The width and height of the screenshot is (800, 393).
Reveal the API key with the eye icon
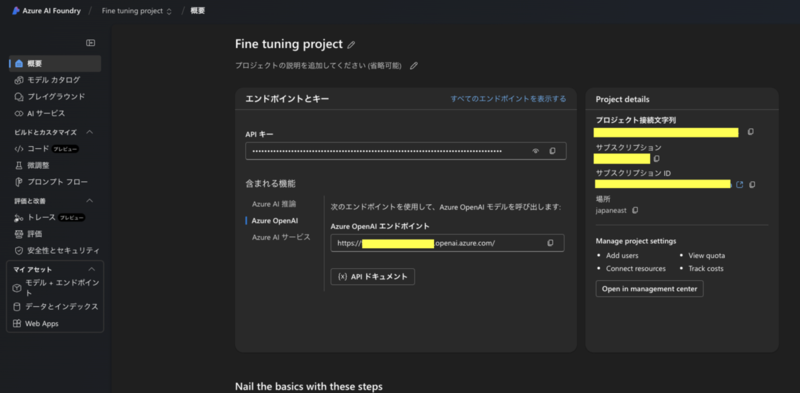click(536, 151)
